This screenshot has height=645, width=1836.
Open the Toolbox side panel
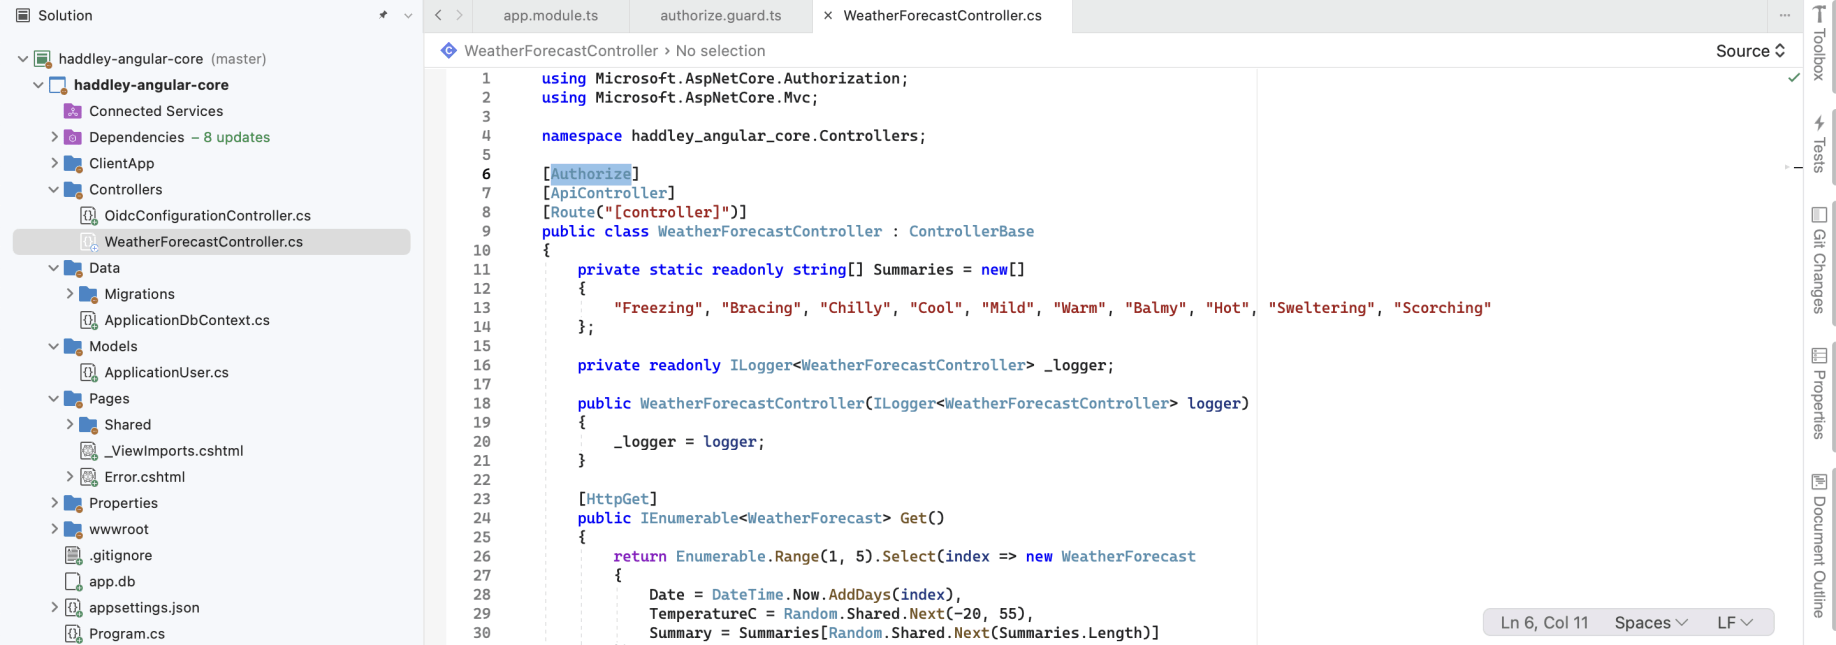tap(1819, 42)
